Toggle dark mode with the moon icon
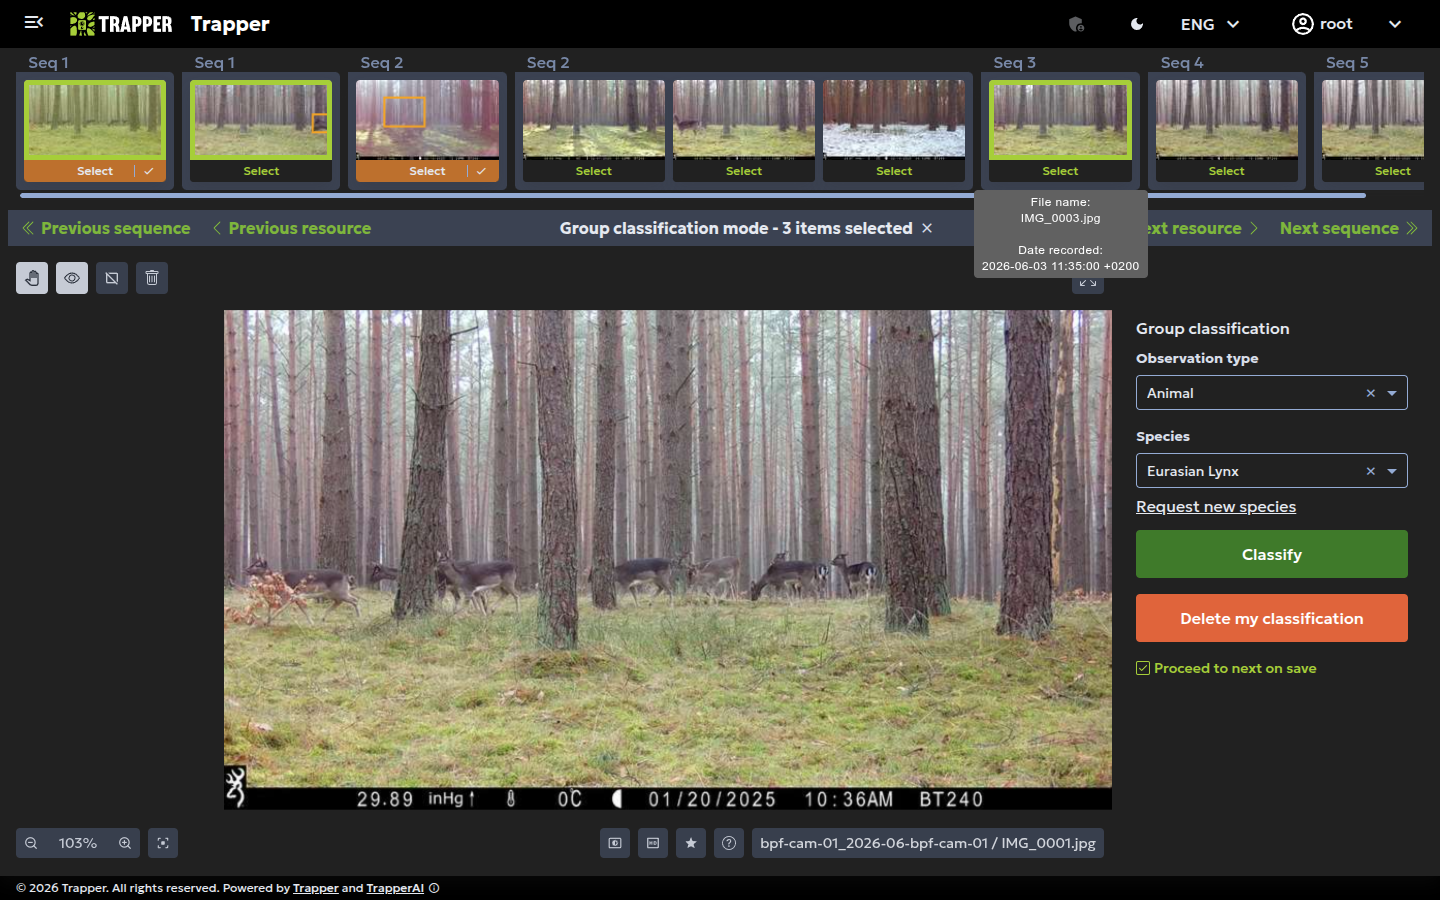This screenshot has width=1440, height=900. [1137, 24]
